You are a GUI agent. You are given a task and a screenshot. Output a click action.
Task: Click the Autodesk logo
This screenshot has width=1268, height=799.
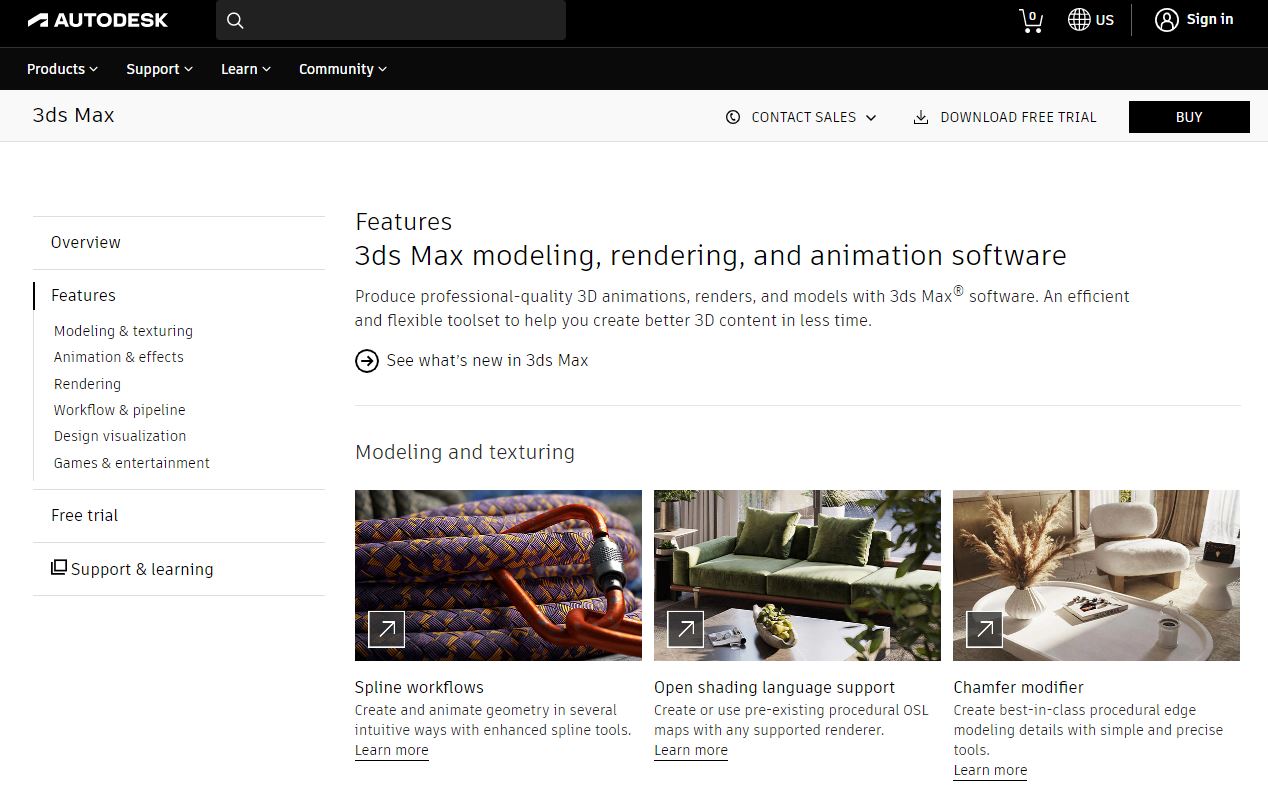pos(97,20)
